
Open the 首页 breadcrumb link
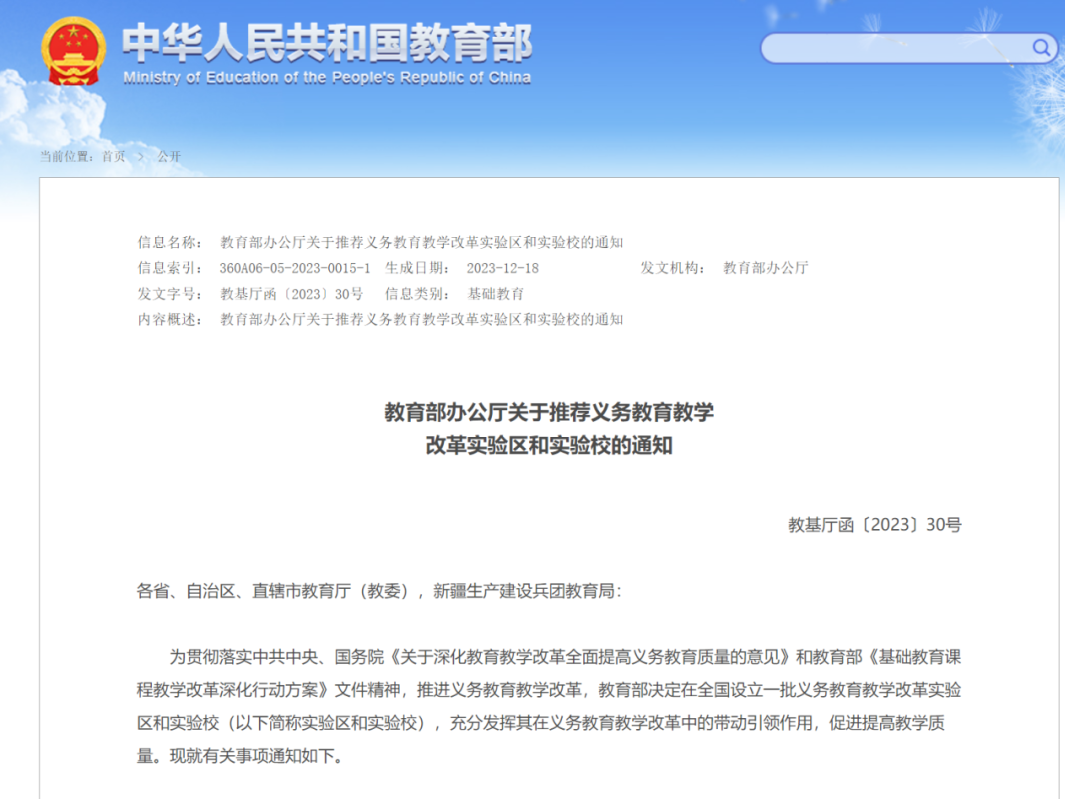pyautogui.click(x=113, y=156)
